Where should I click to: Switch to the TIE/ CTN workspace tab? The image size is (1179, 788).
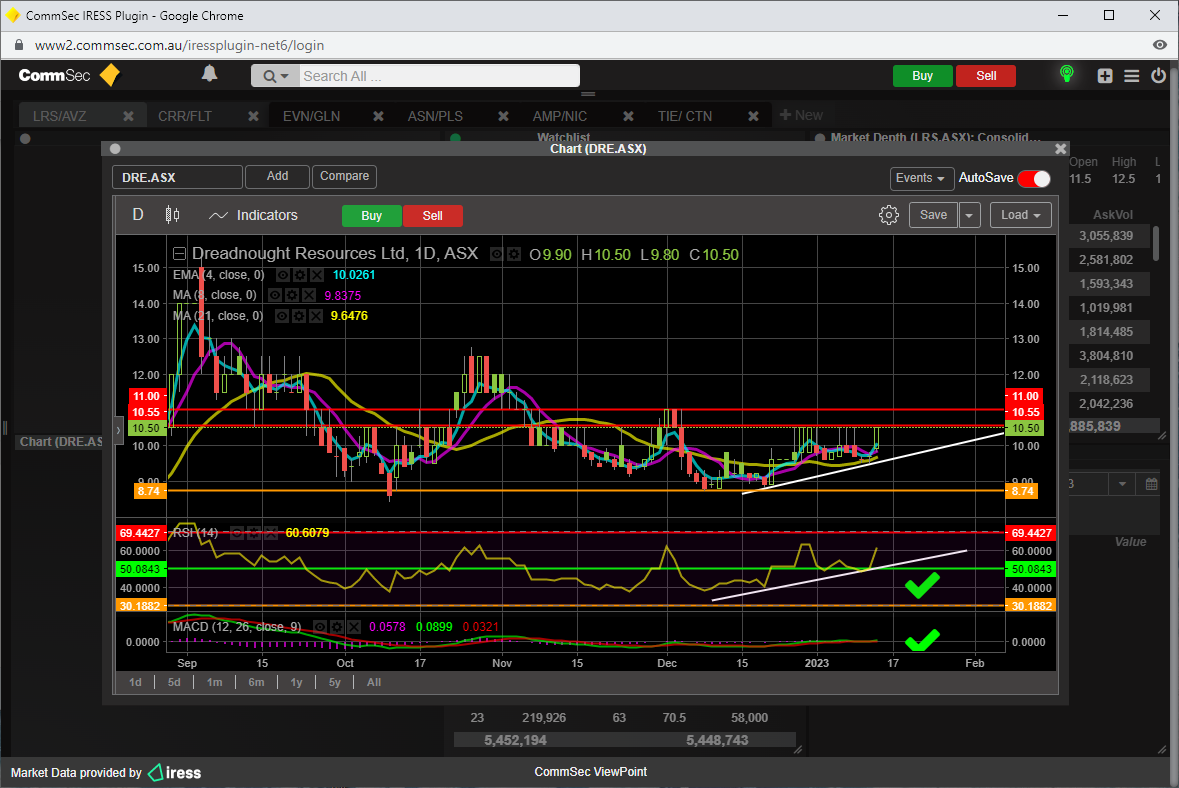(685, 117)
